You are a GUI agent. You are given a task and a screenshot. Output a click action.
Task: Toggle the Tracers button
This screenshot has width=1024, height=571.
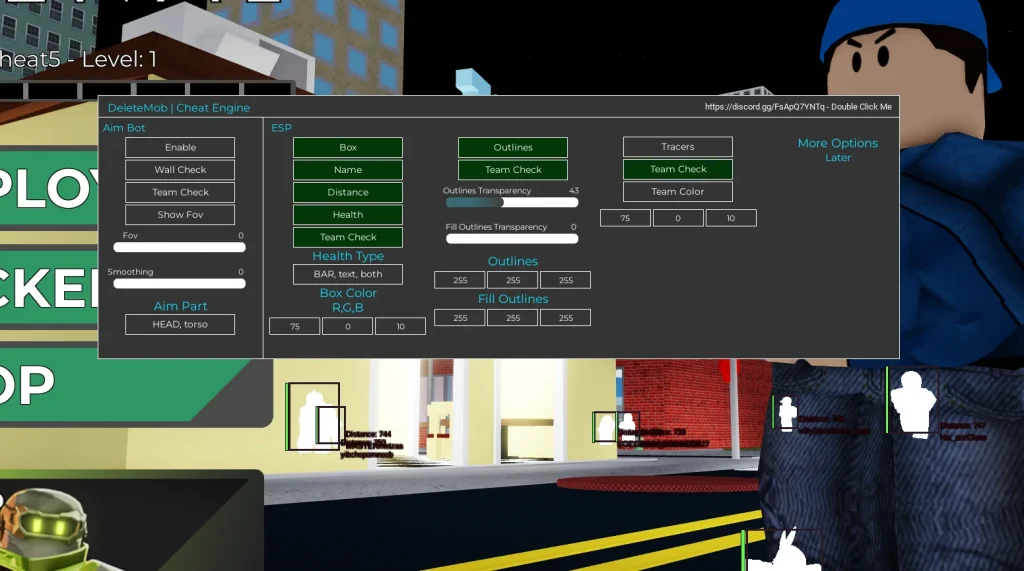(677, 146)
